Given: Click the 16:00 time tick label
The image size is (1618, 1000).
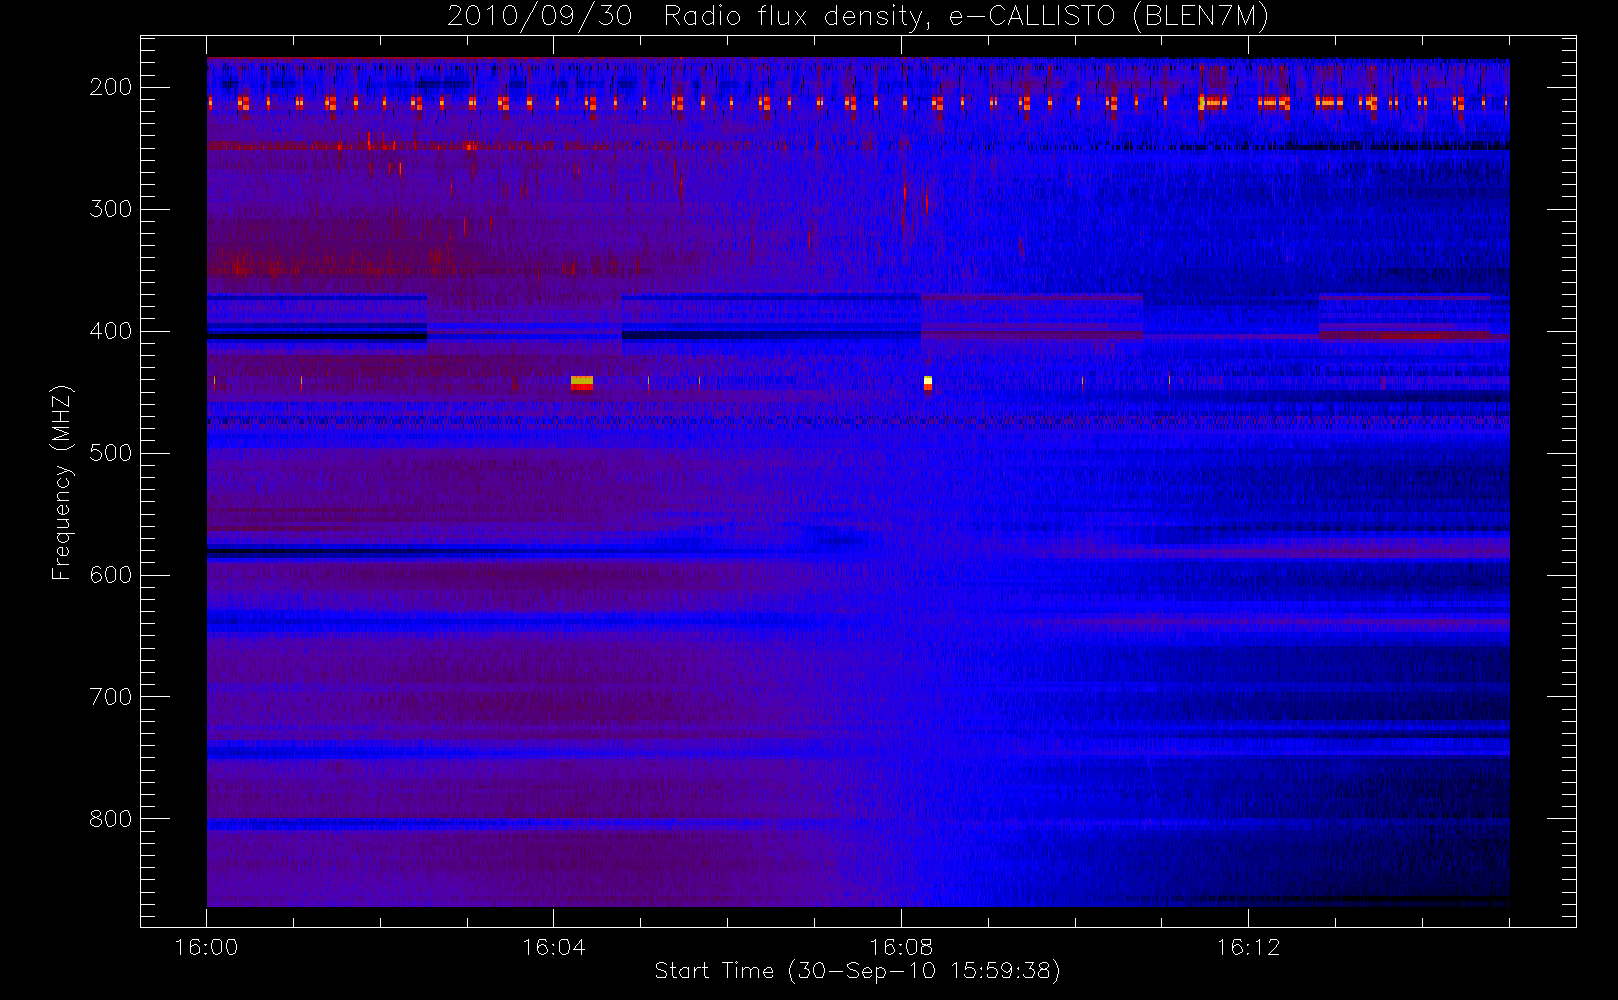Looking at the screenshot, I should tap(206, 947).
